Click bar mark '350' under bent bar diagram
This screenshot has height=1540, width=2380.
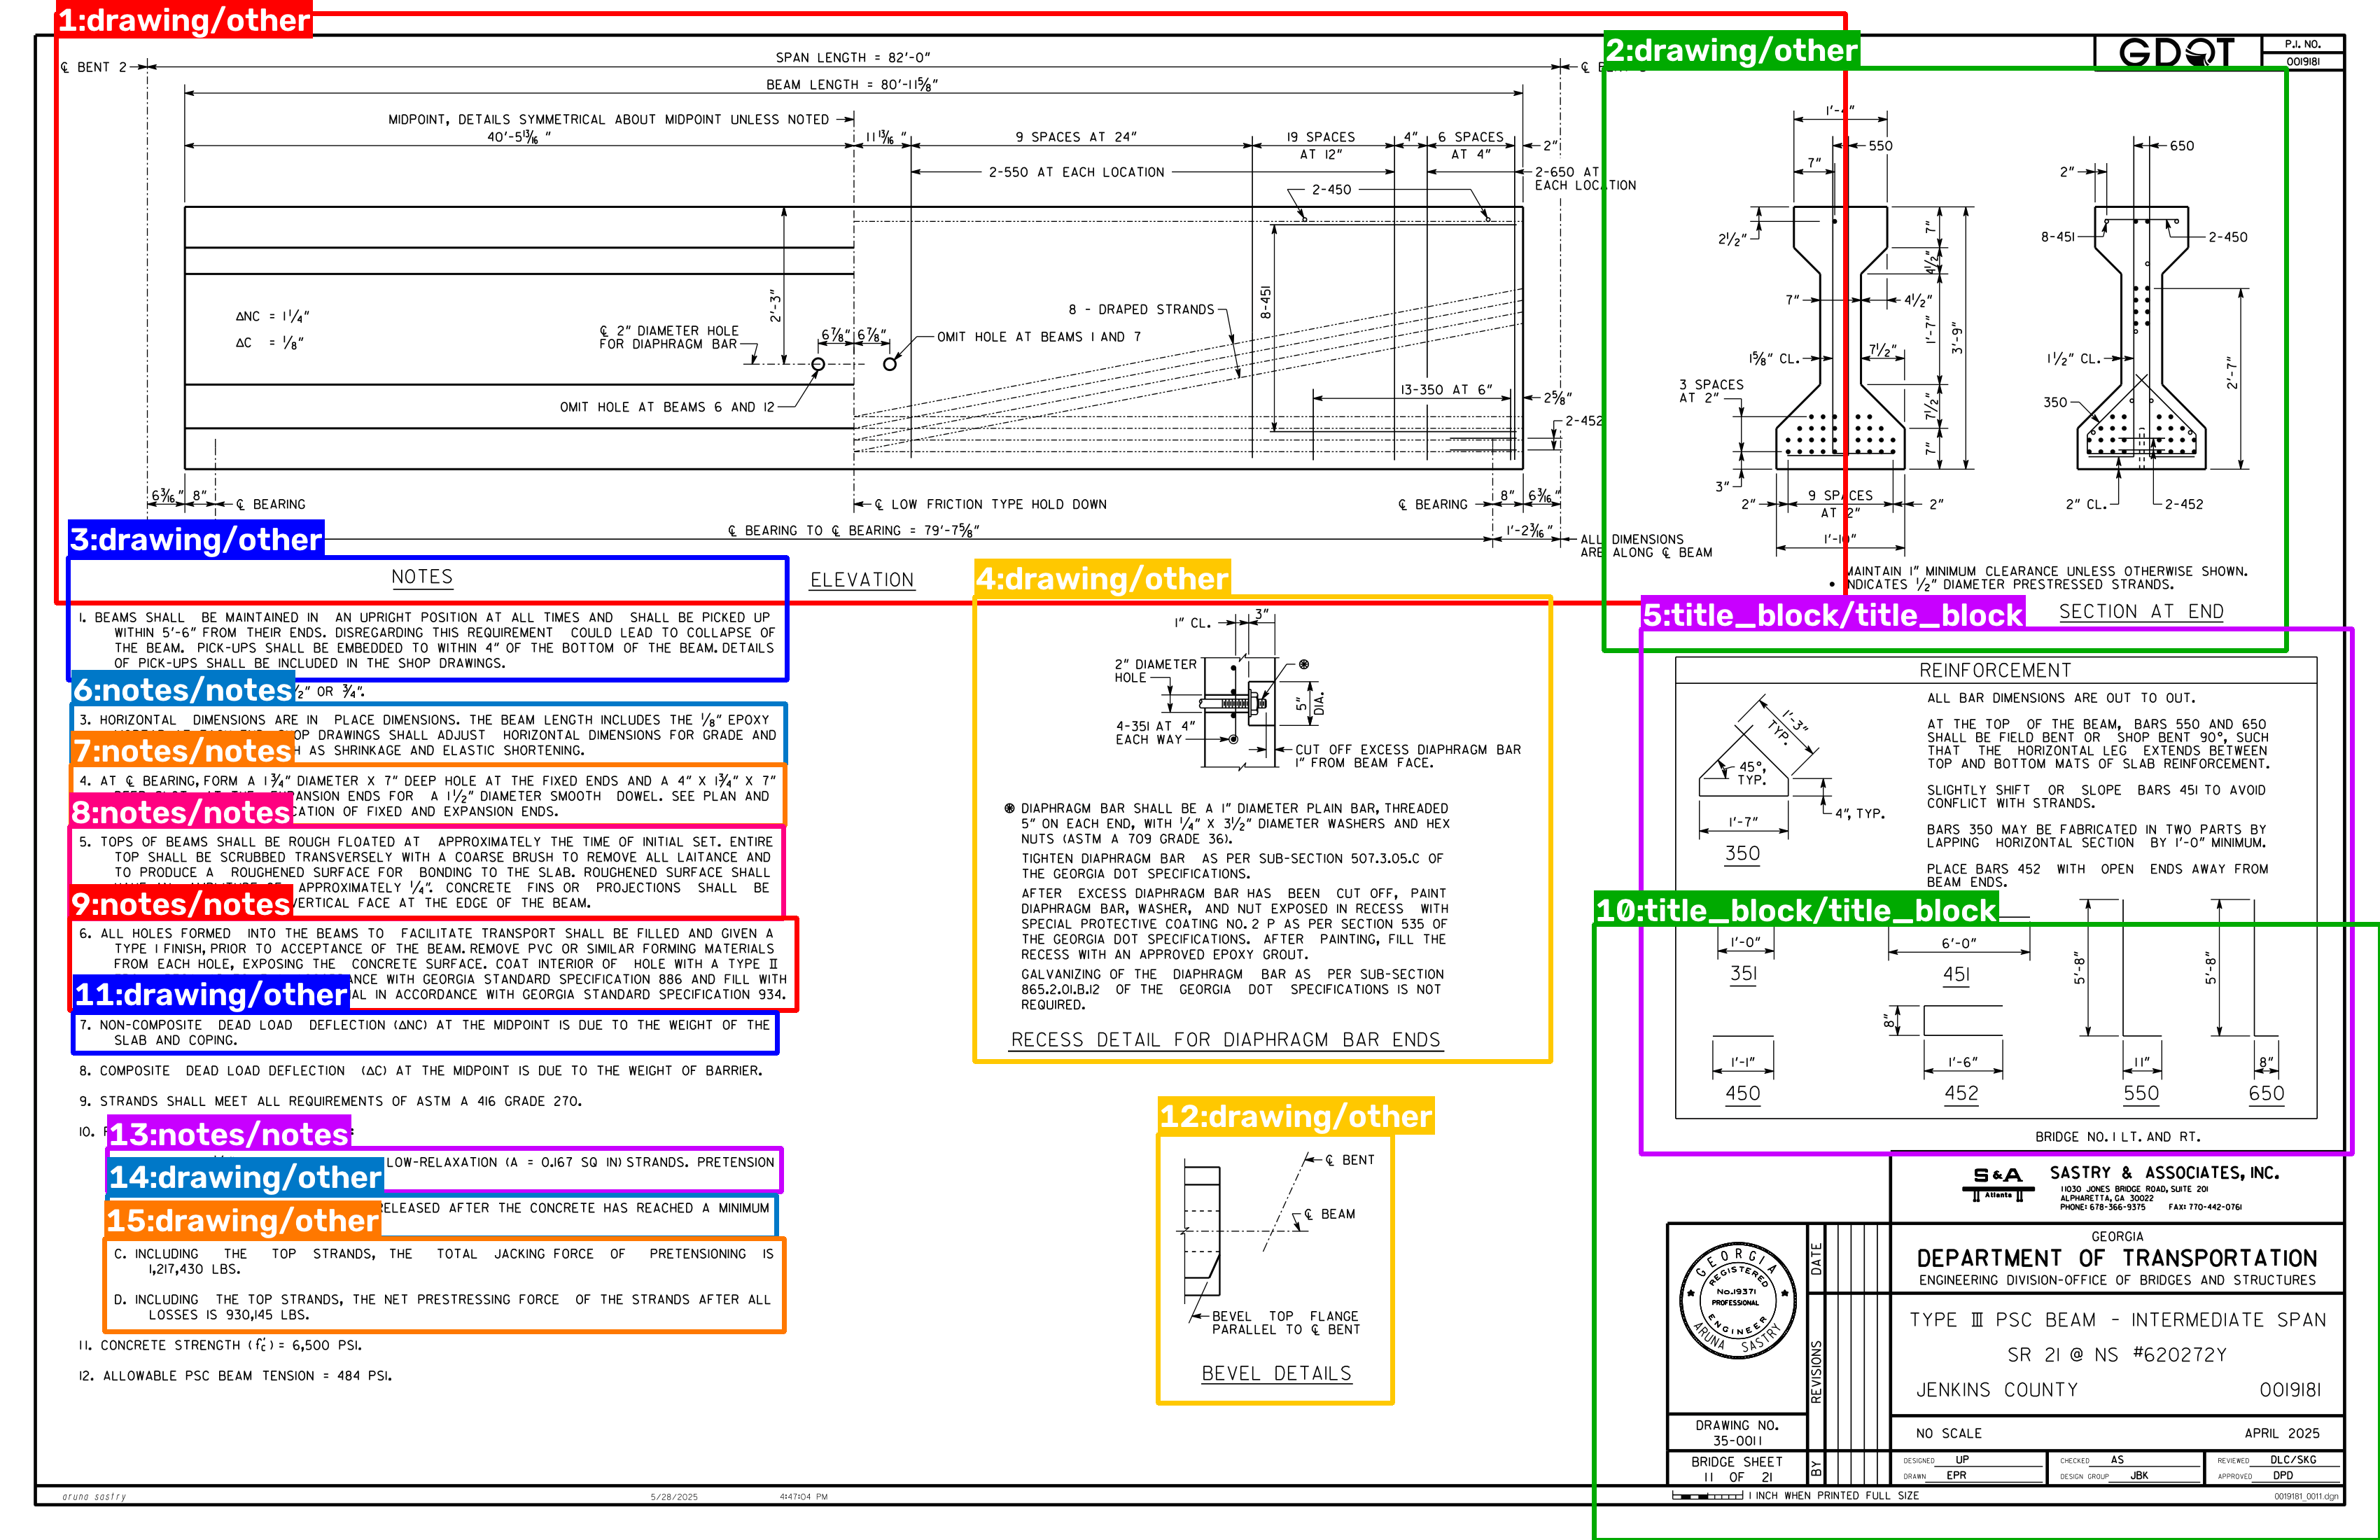(1742, 853)
